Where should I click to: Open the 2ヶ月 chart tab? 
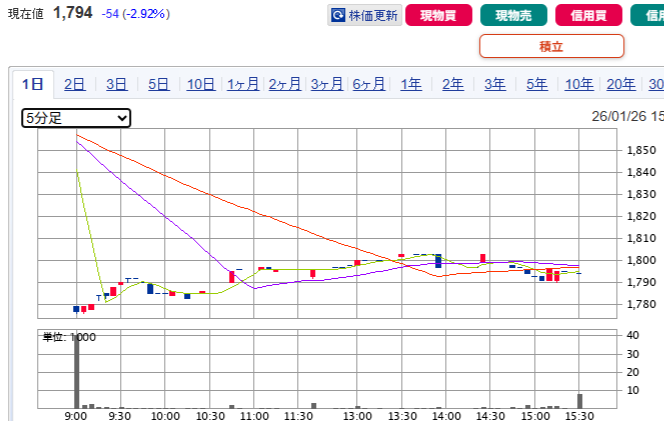[285, 85]
